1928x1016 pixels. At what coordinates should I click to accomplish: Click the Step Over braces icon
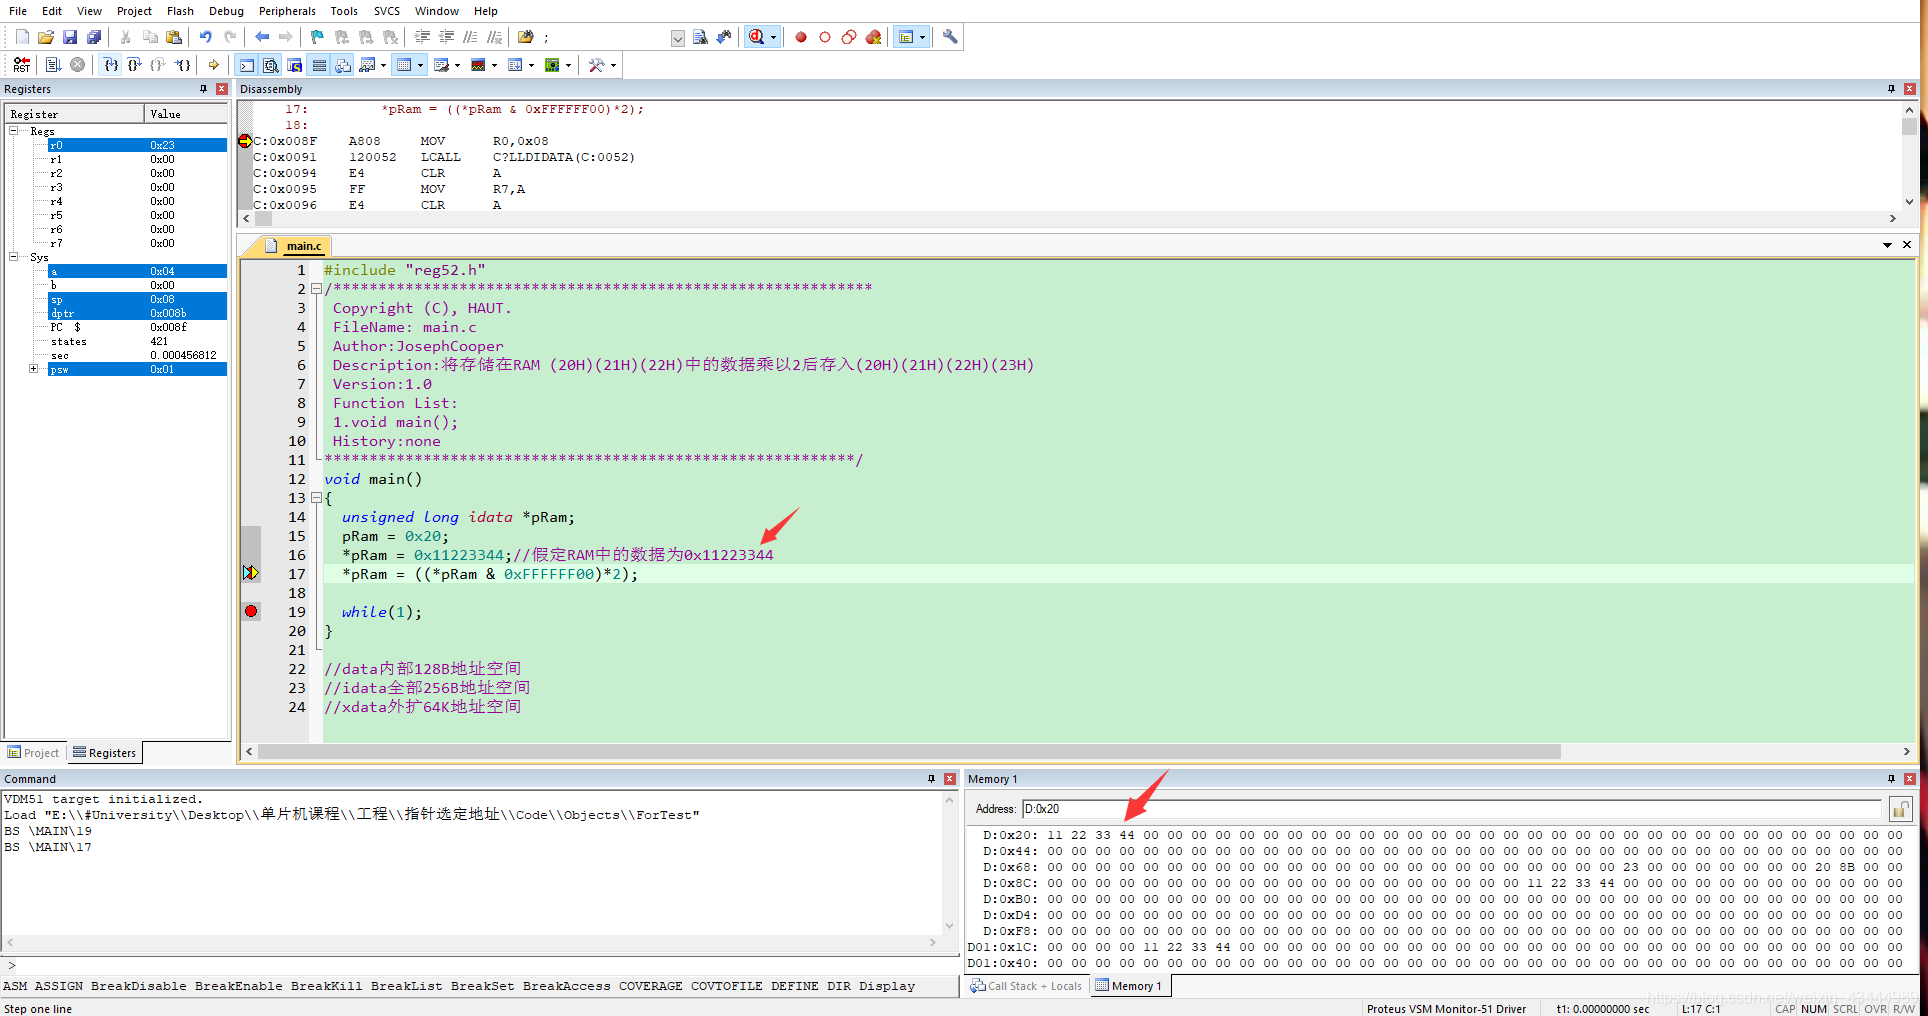coord(134,65)
